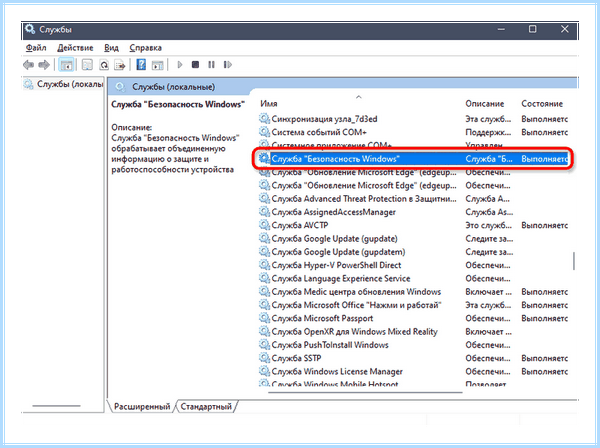Click gear icon of Система событий COM+
The width and height of the screenshot is (600, 448).
pos(264,132)
